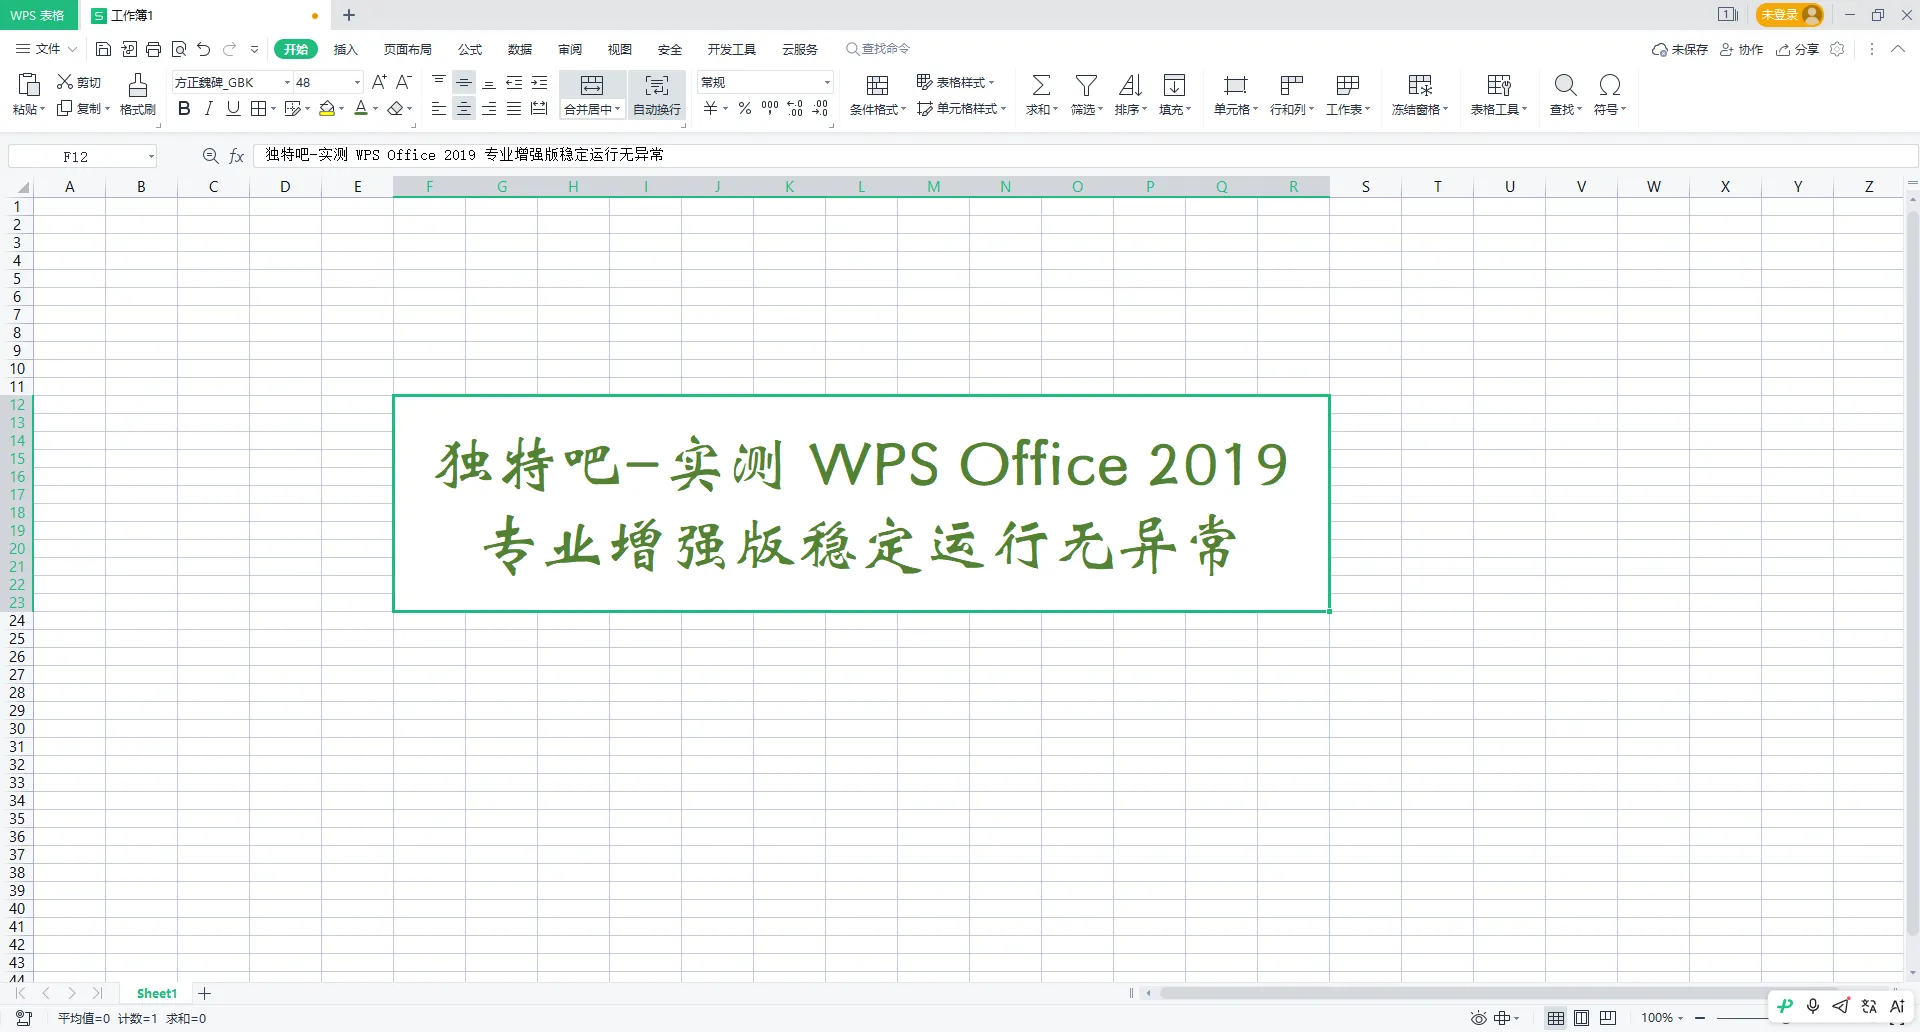Open the font size dropdown showing 48
The height and width of the screenshot is (1032, 1920).
[357, 82]
